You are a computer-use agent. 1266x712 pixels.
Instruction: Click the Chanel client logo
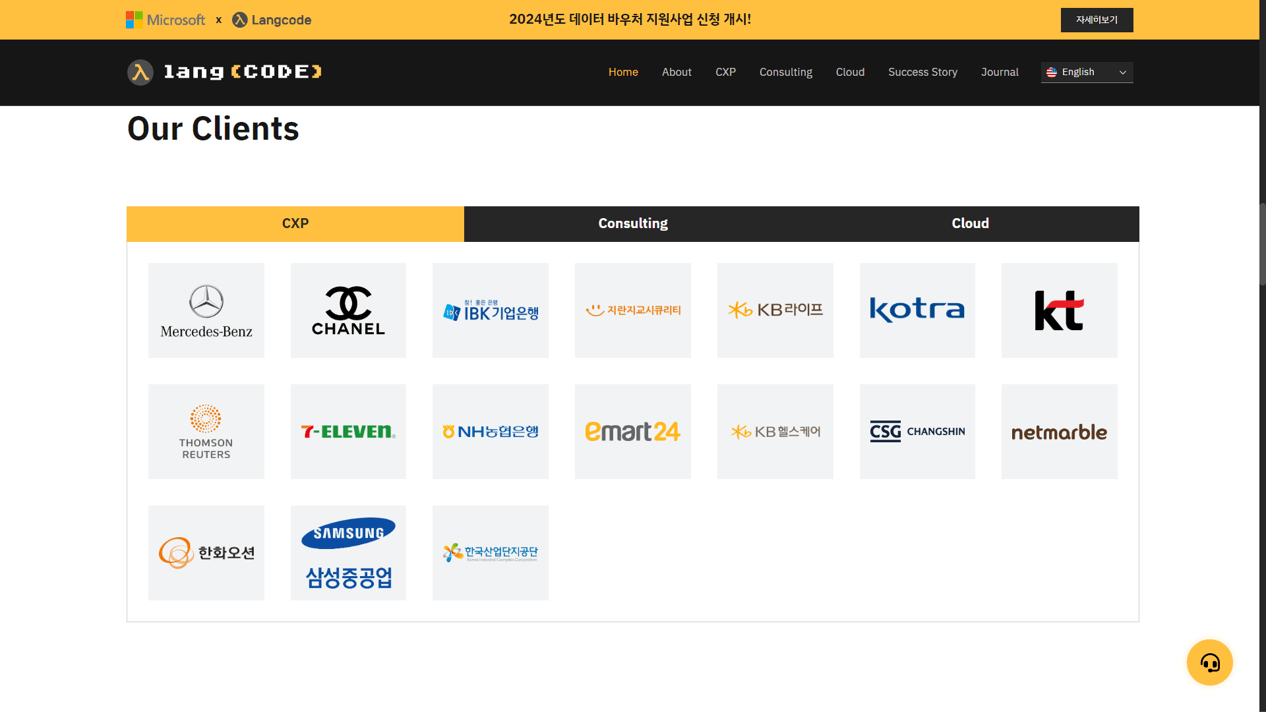click(348, 310)
